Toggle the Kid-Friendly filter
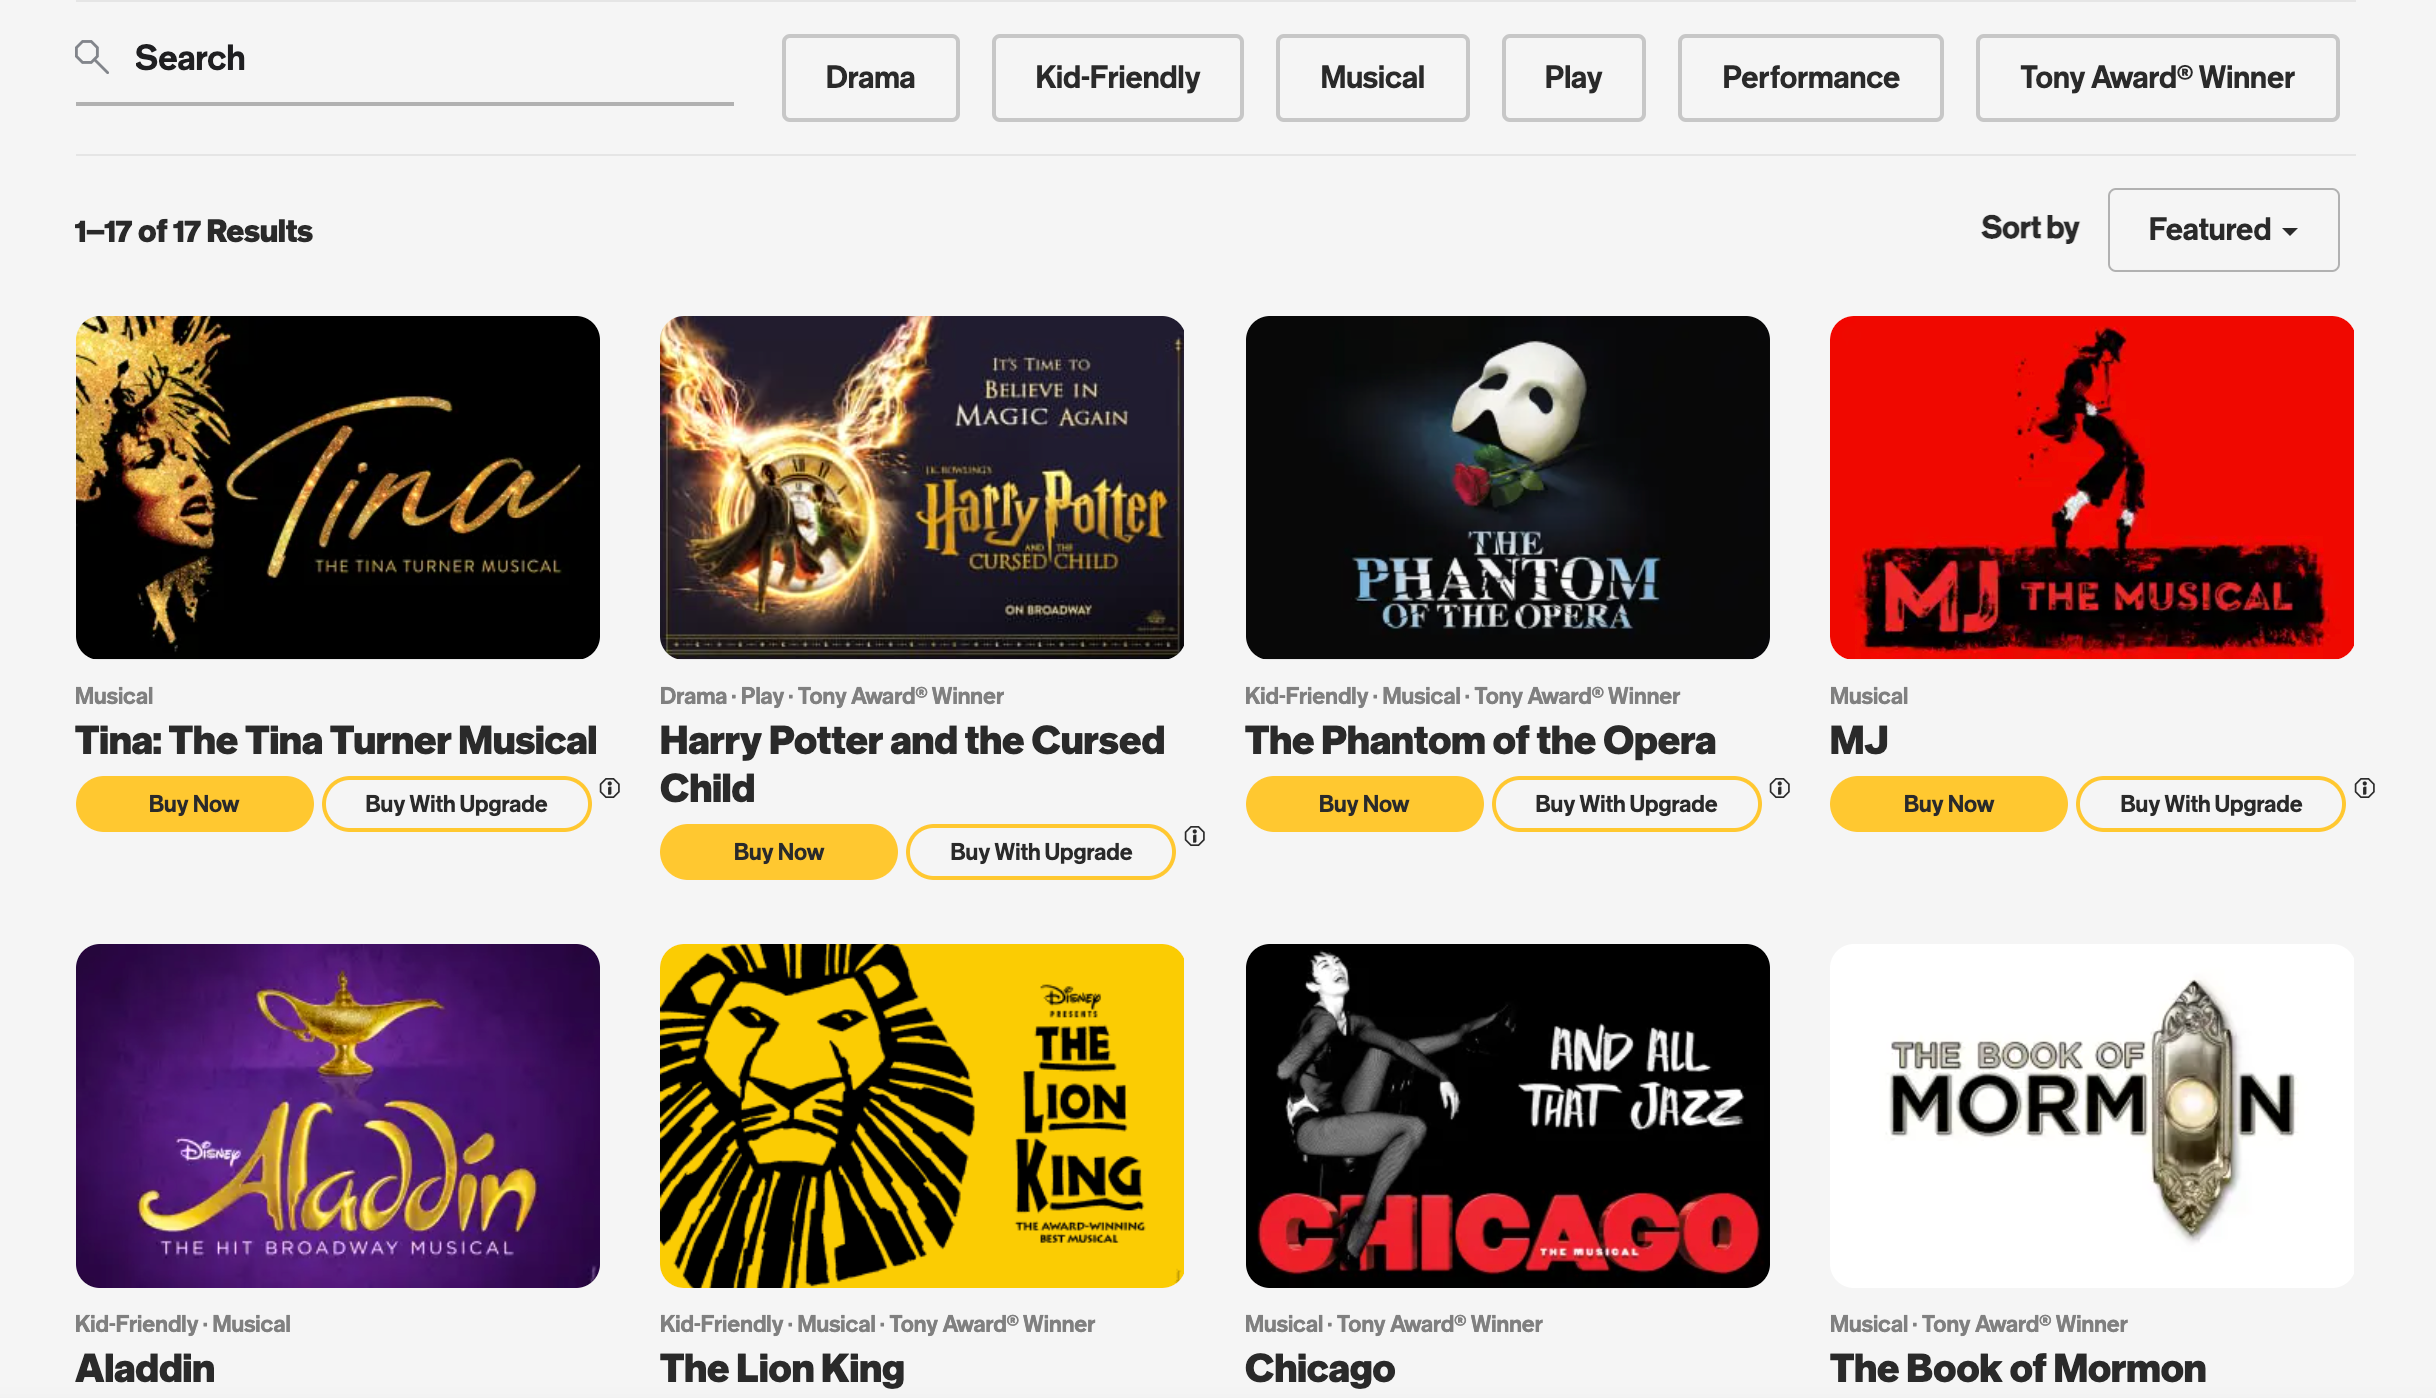 (x=1117, y=78)
